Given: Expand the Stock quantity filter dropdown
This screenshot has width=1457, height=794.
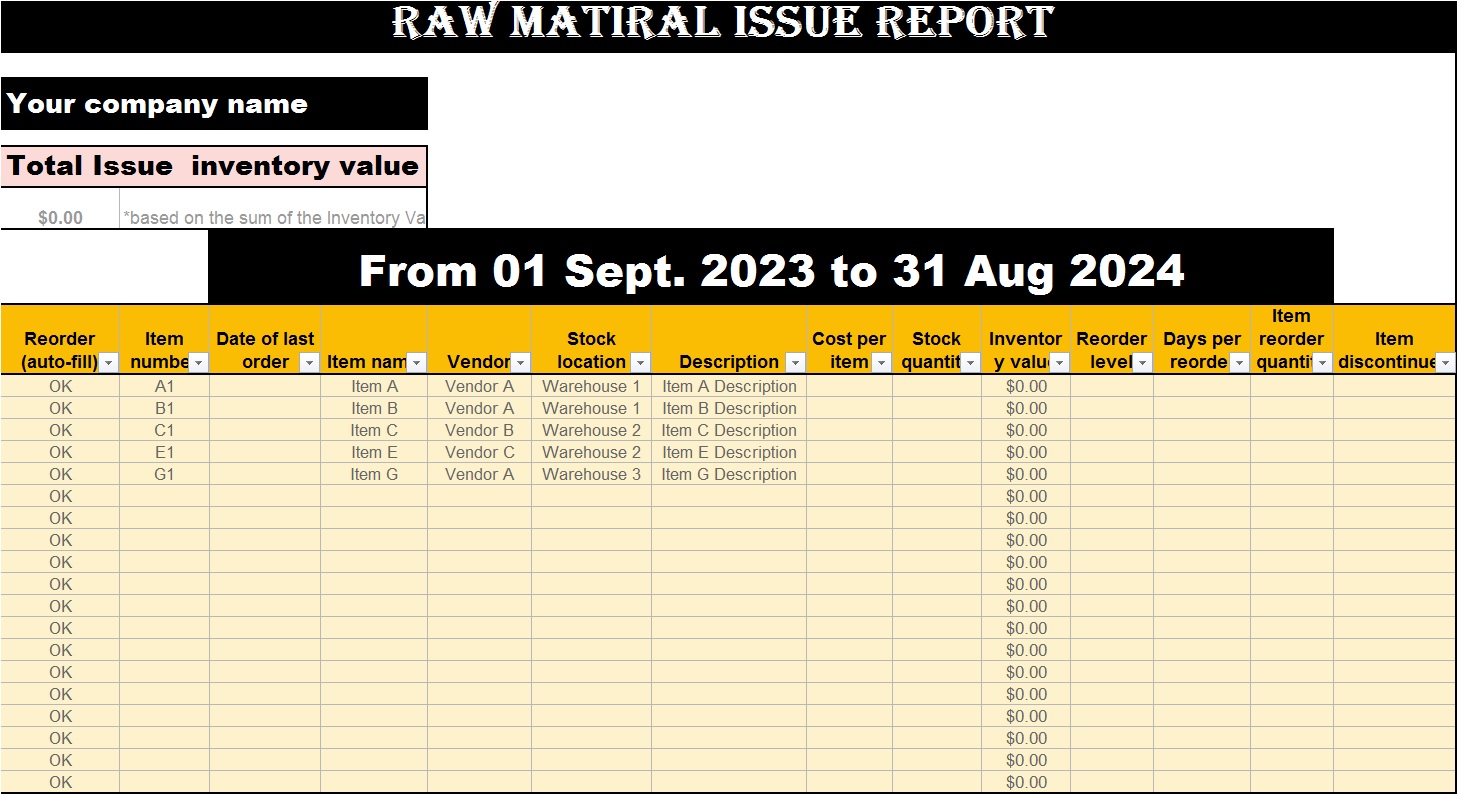Looking at the screenshot, I should (971, 363).
